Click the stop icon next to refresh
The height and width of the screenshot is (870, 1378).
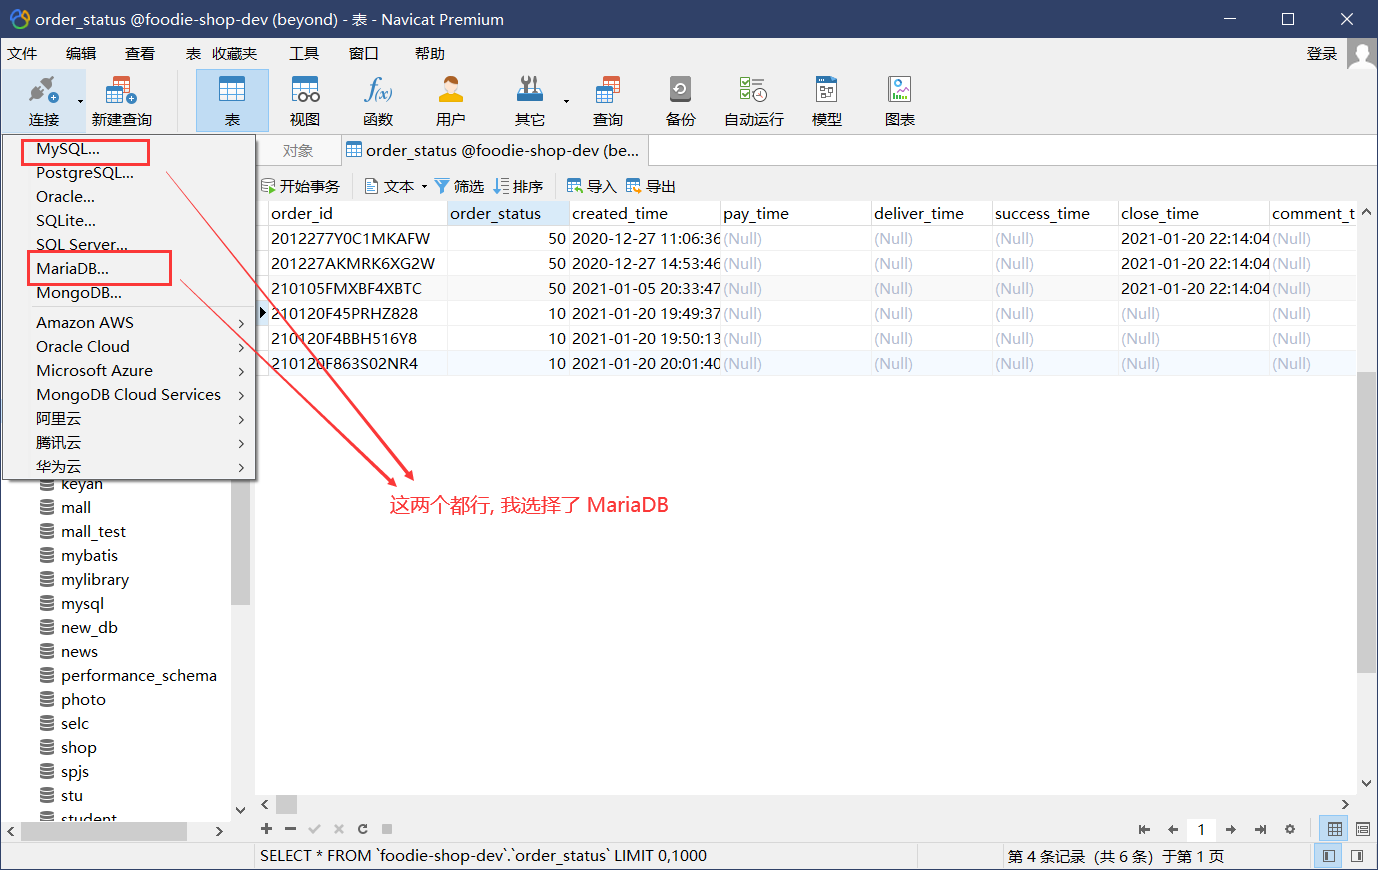(387, 829)
